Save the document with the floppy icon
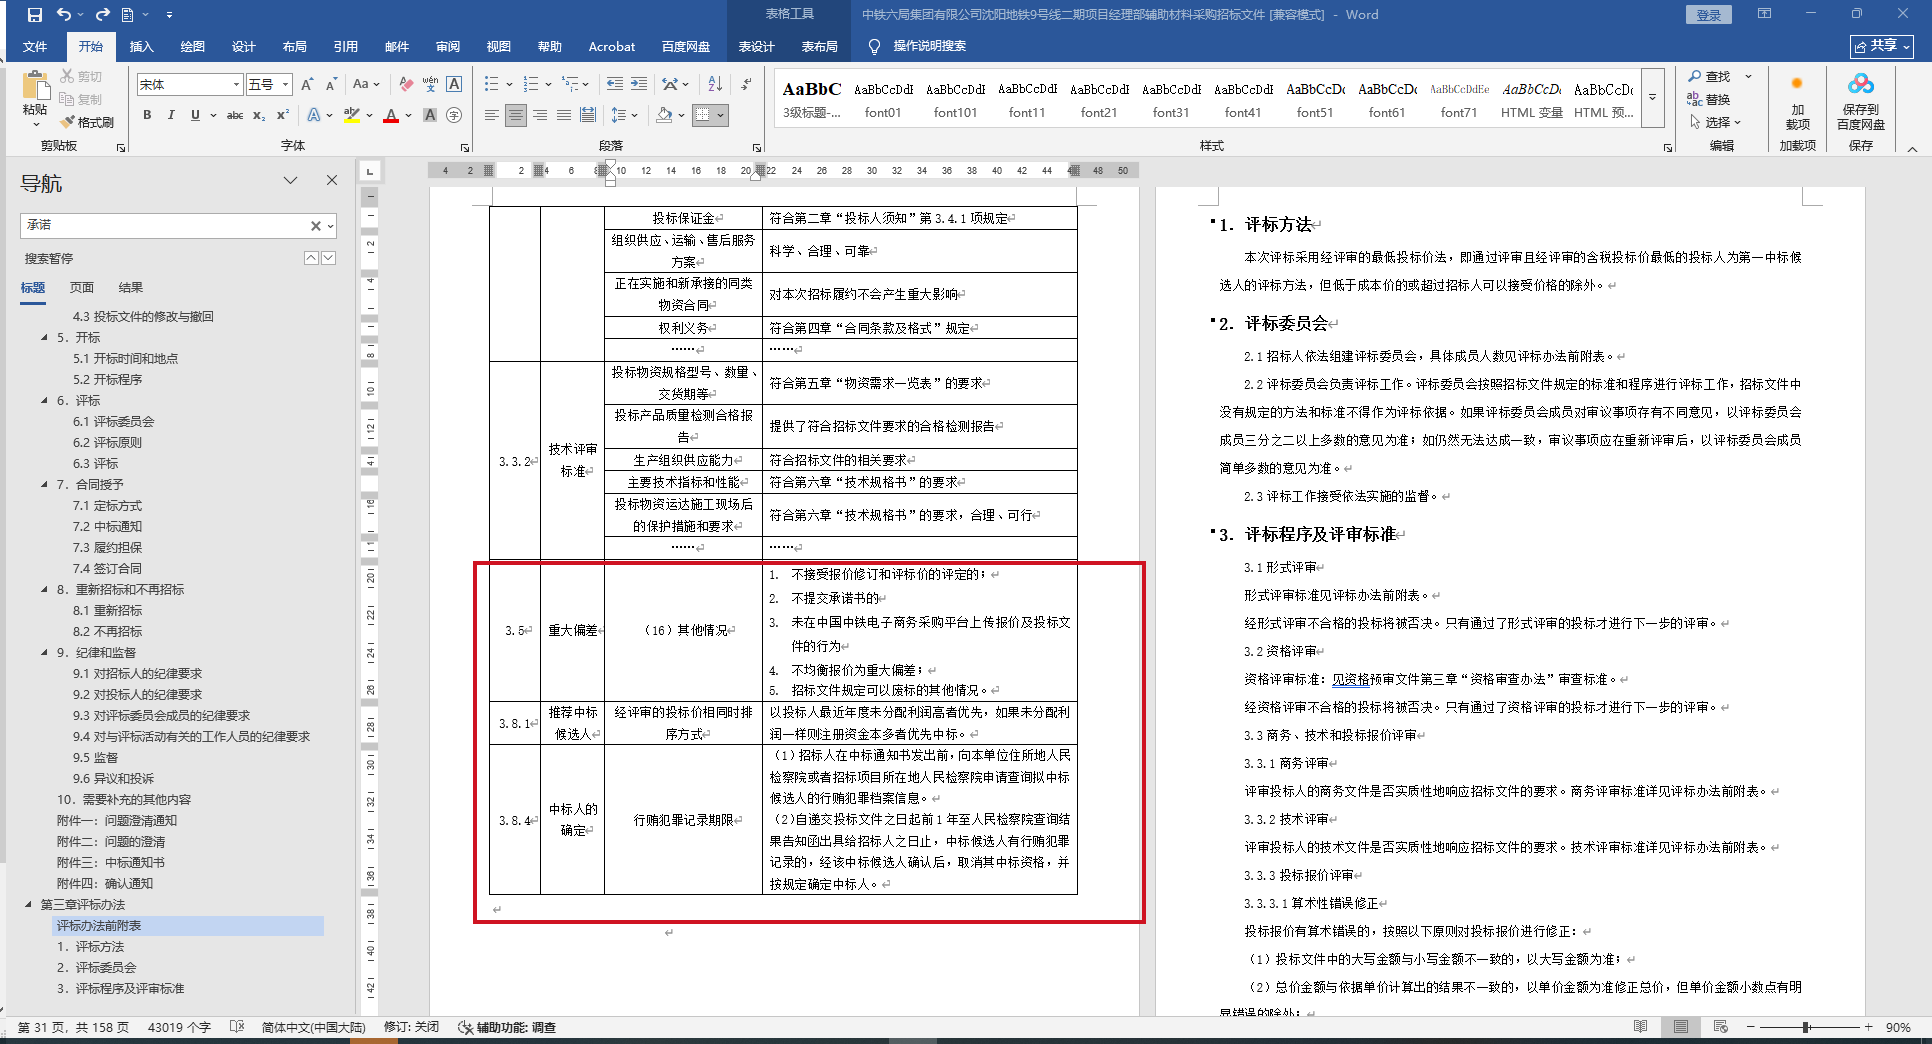 pos(34,15)
